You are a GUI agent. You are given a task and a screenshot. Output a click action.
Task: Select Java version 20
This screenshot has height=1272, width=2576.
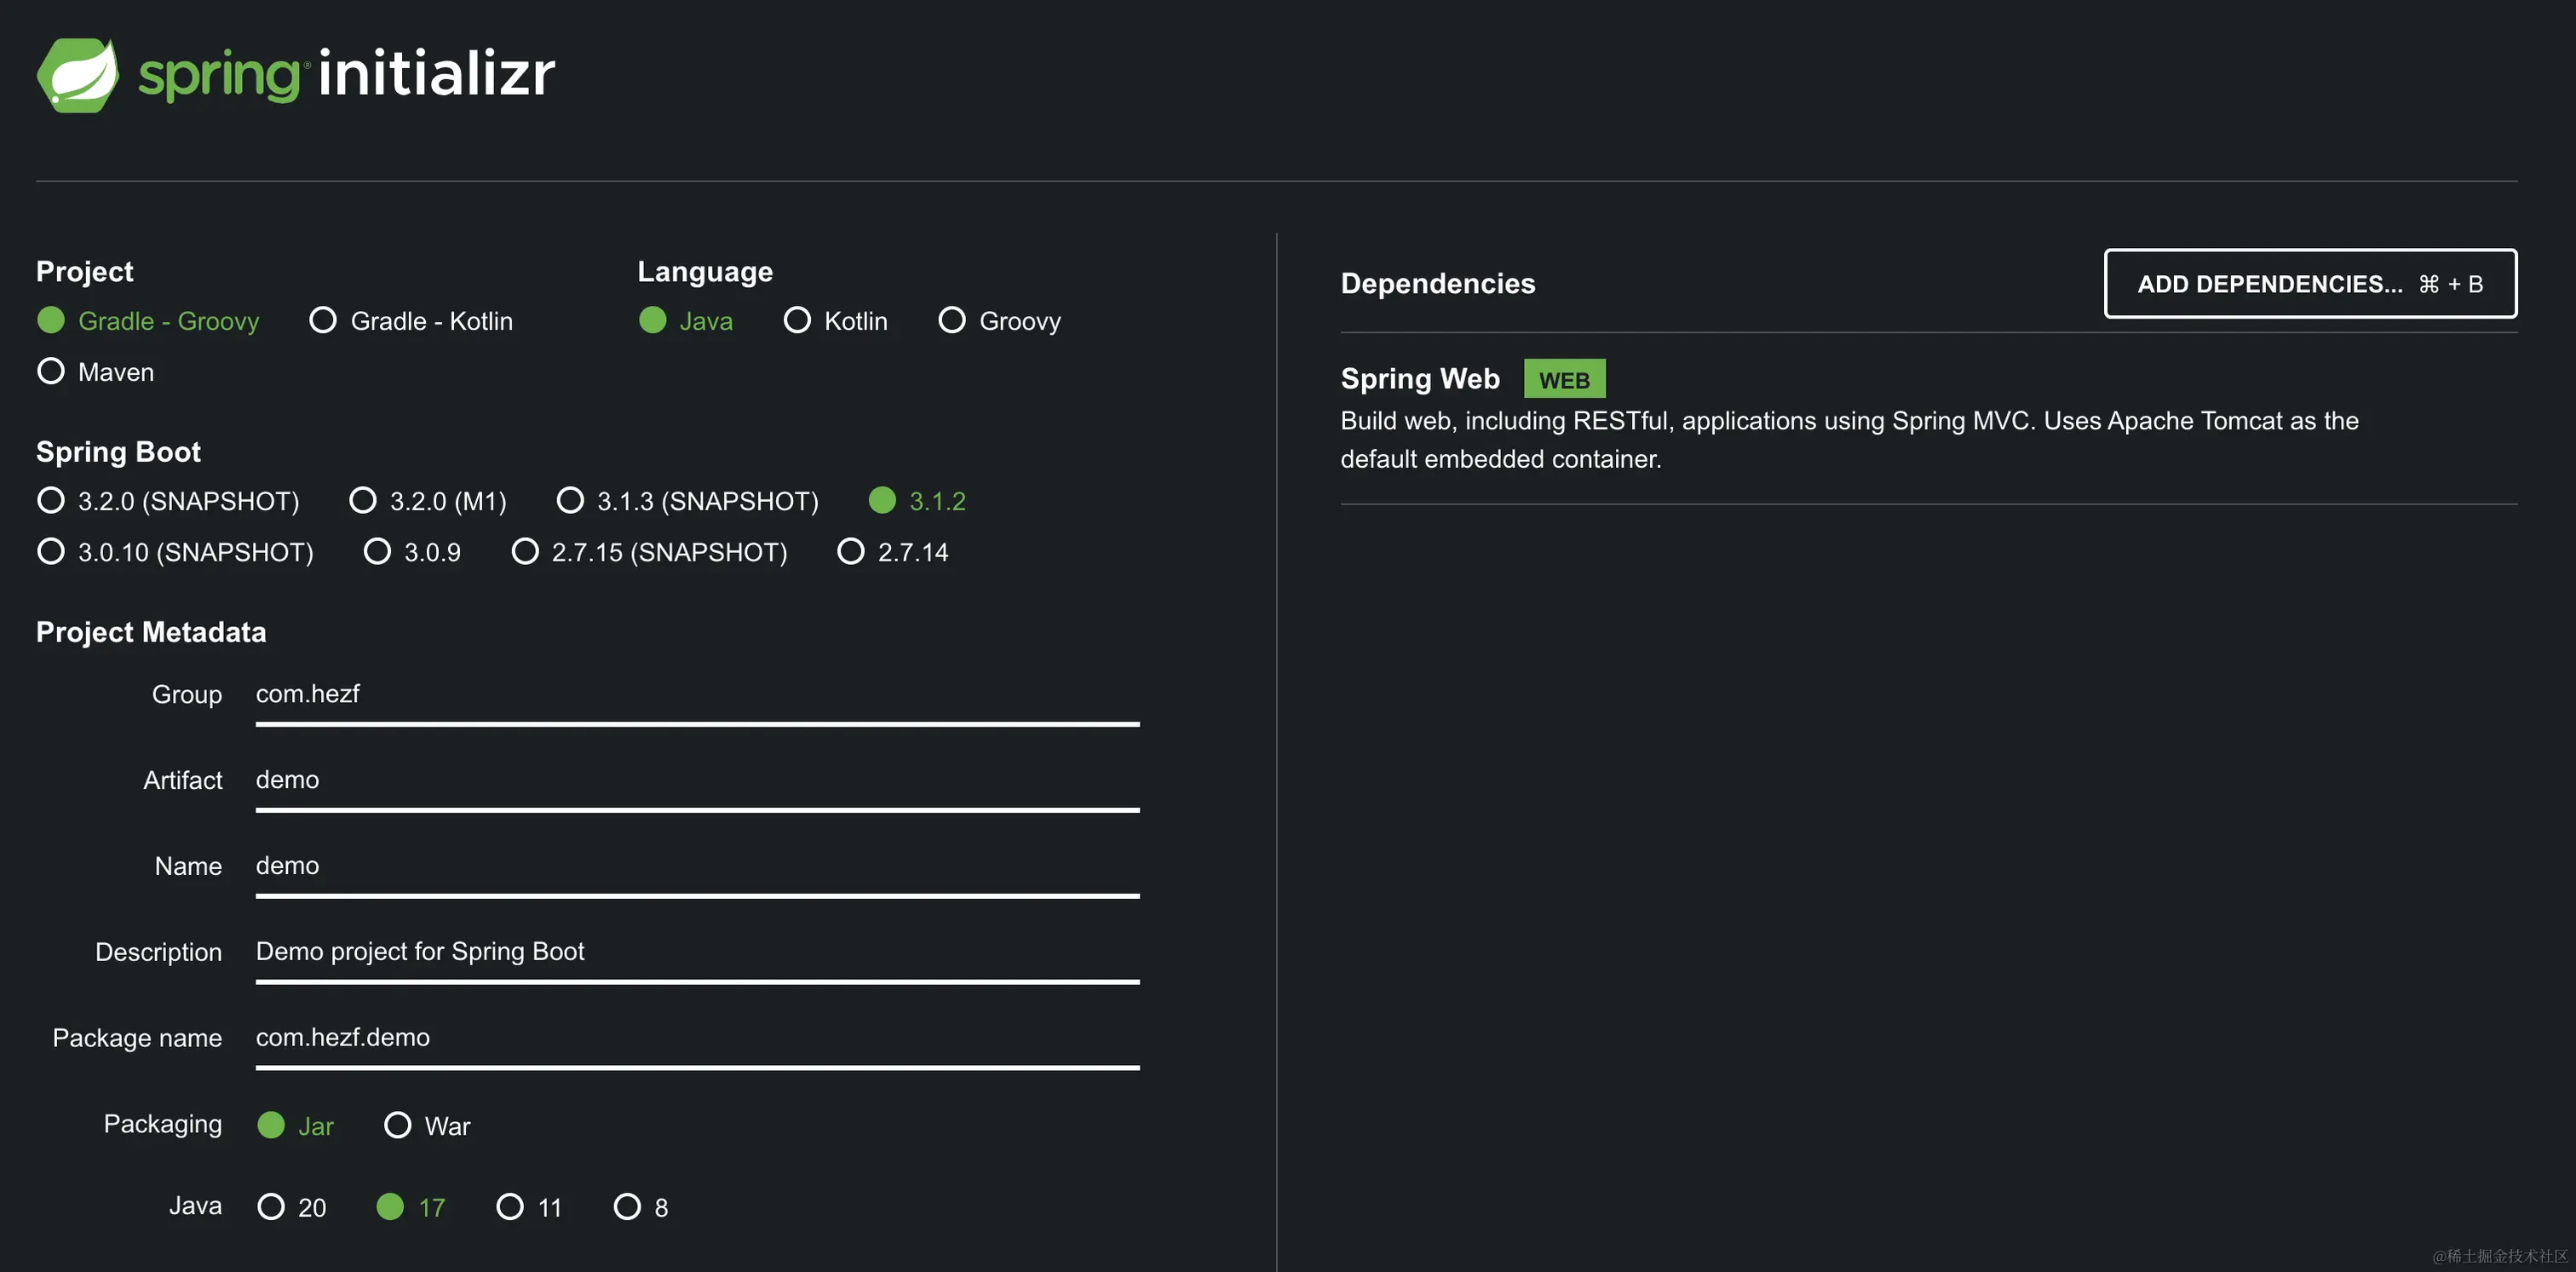point(271,1207)
